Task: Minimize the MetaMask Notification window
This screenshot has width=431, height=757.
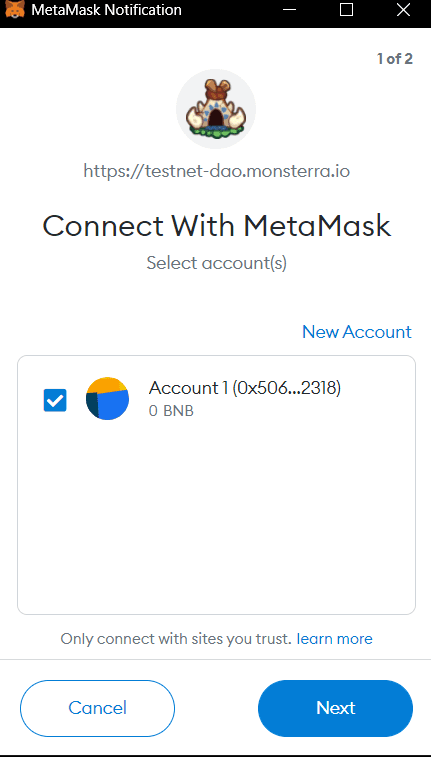Action: click(x=290, y=10)
